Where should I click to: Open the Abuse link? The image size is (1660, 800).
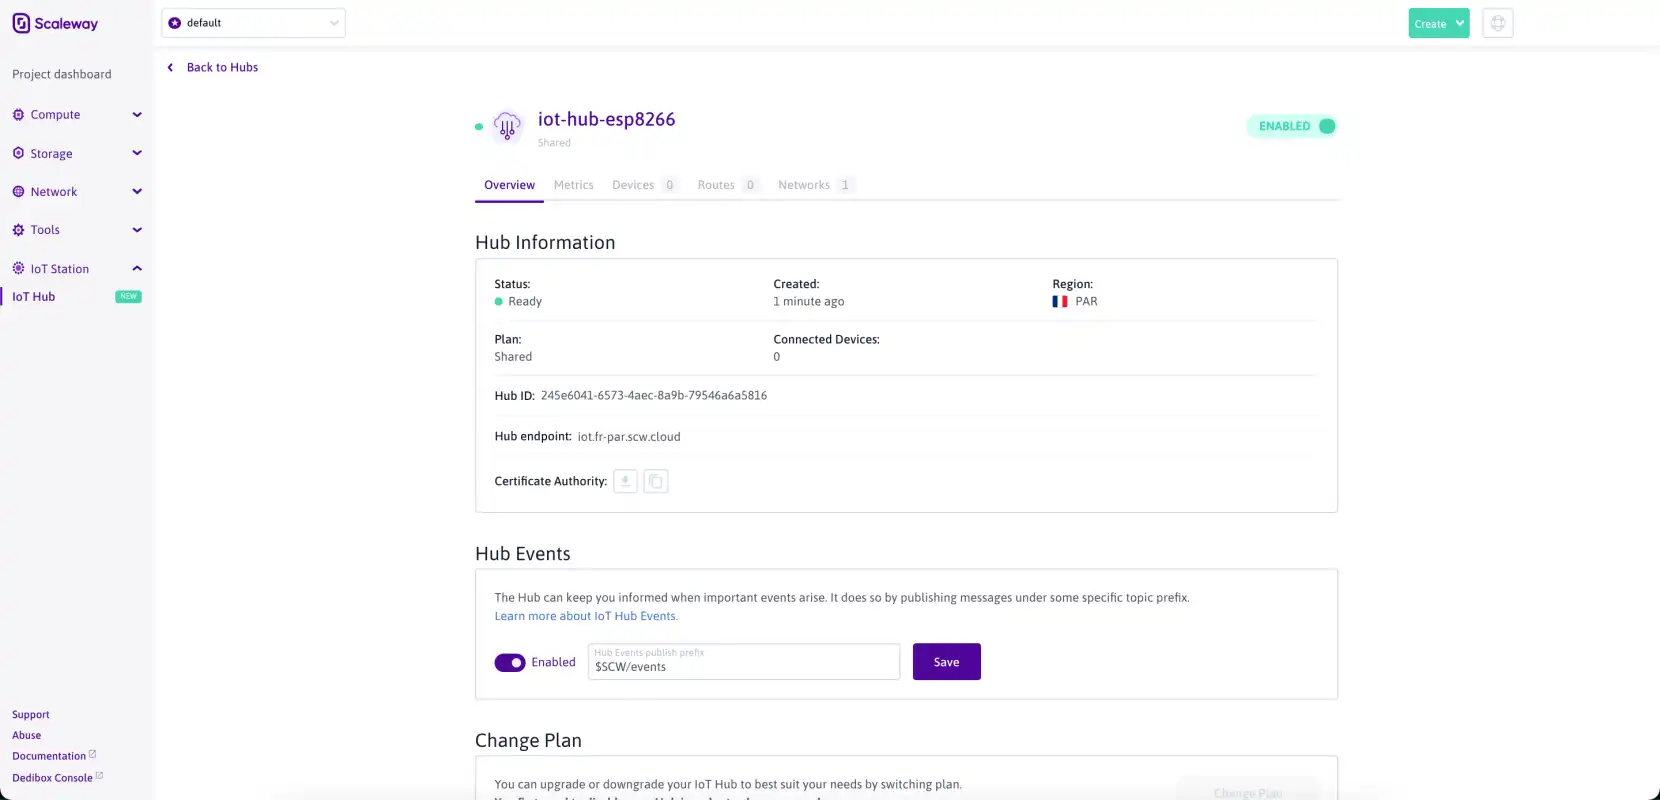pos(27,735)
